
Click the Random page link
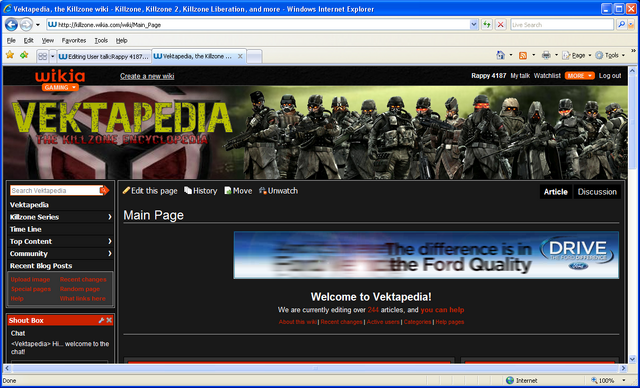[80, 289]
